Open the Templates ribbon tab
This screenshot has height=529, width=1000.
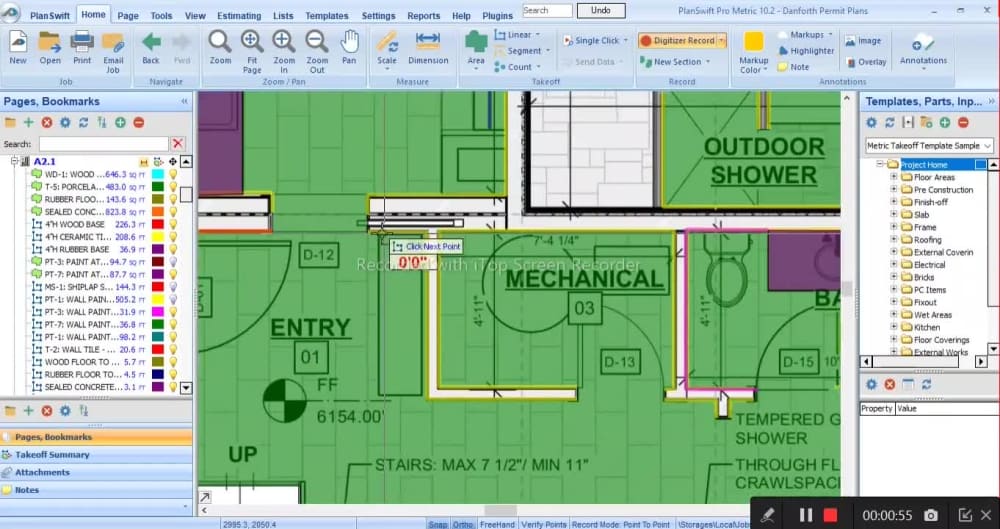click(327, 15)
